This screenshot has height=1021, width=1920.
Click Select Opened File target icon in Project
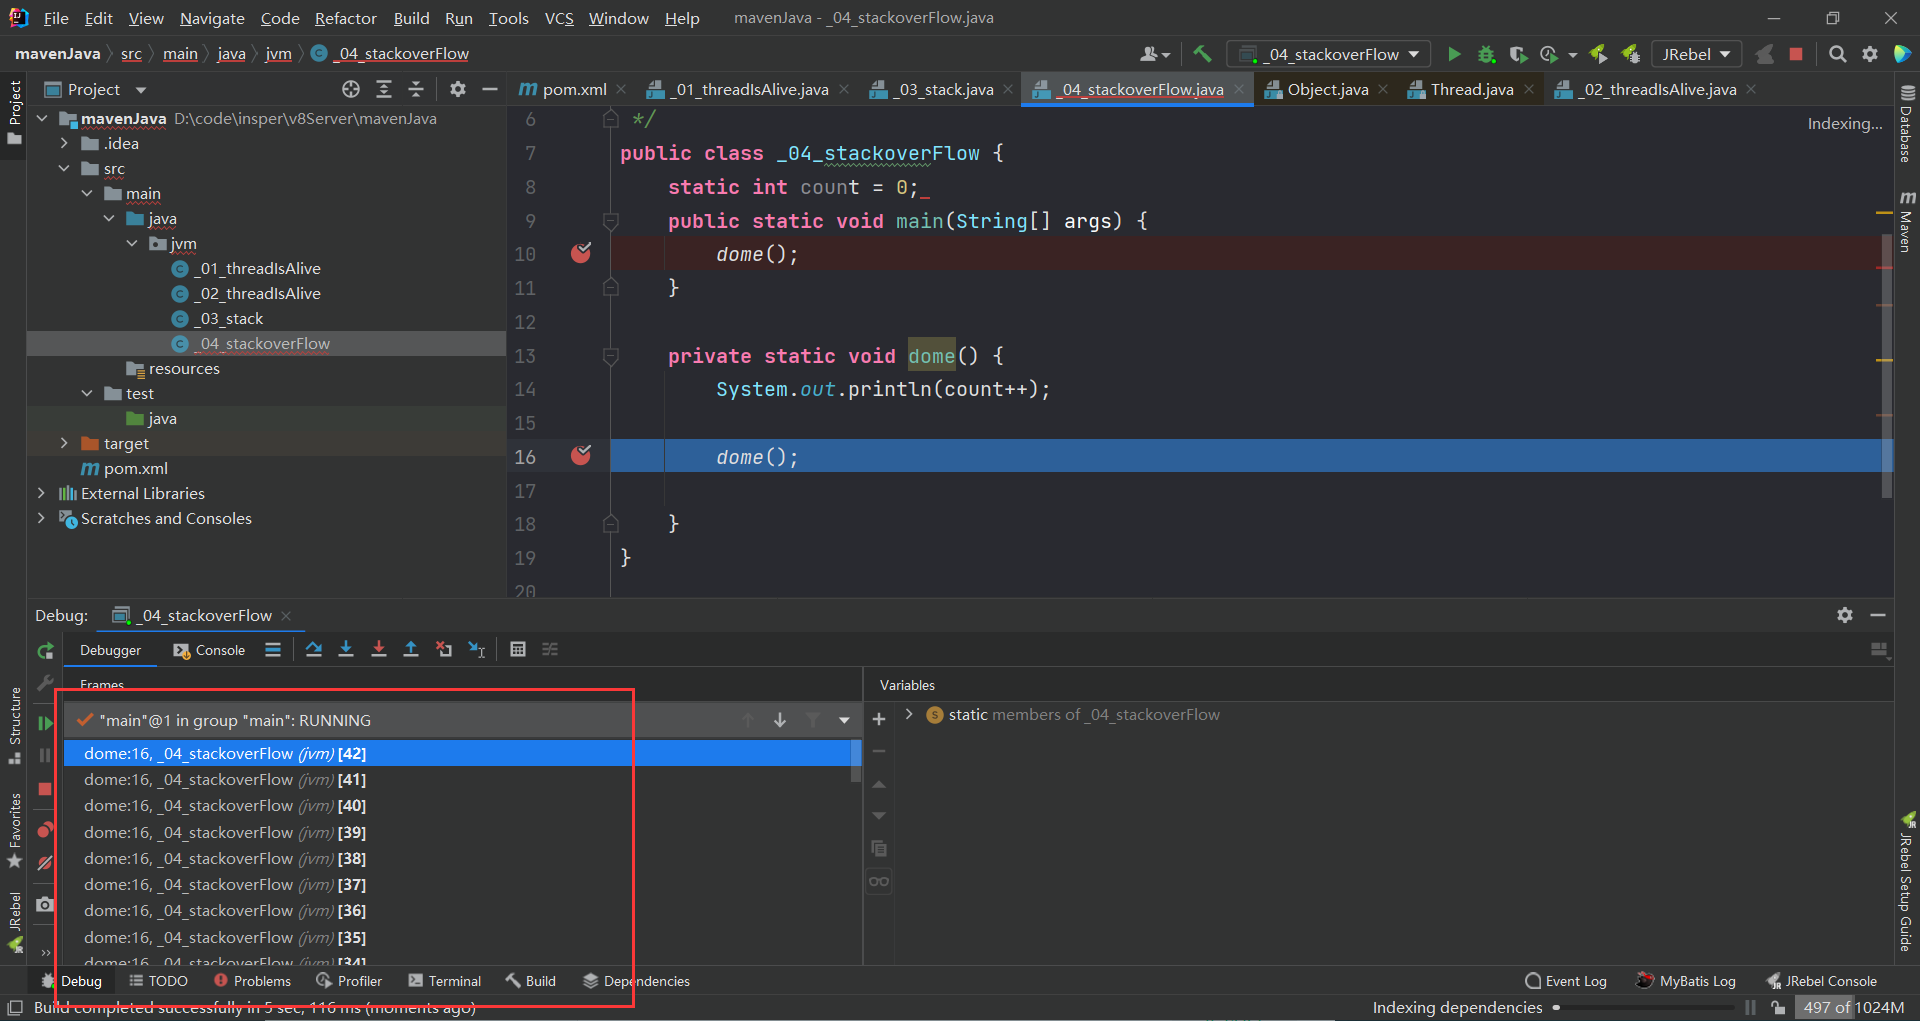coord(350,89)
